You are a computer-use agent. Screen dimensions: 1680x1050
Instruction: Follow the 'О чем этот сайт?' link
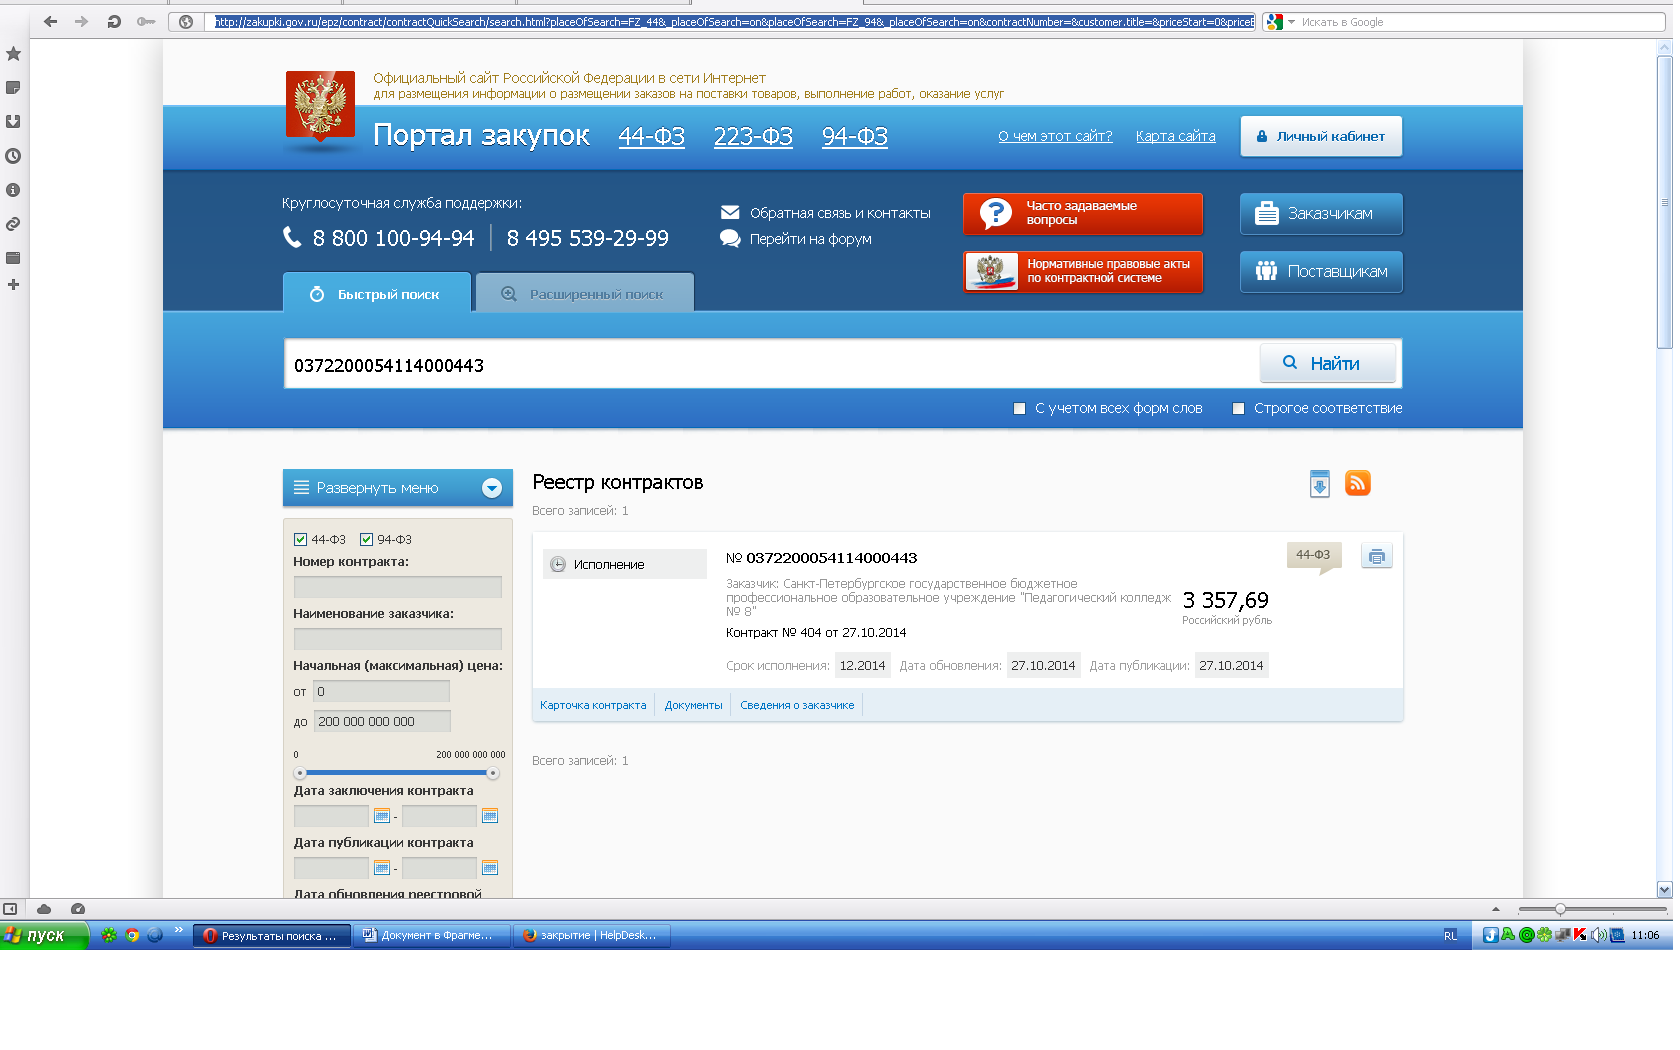(x=1055, y=136)
